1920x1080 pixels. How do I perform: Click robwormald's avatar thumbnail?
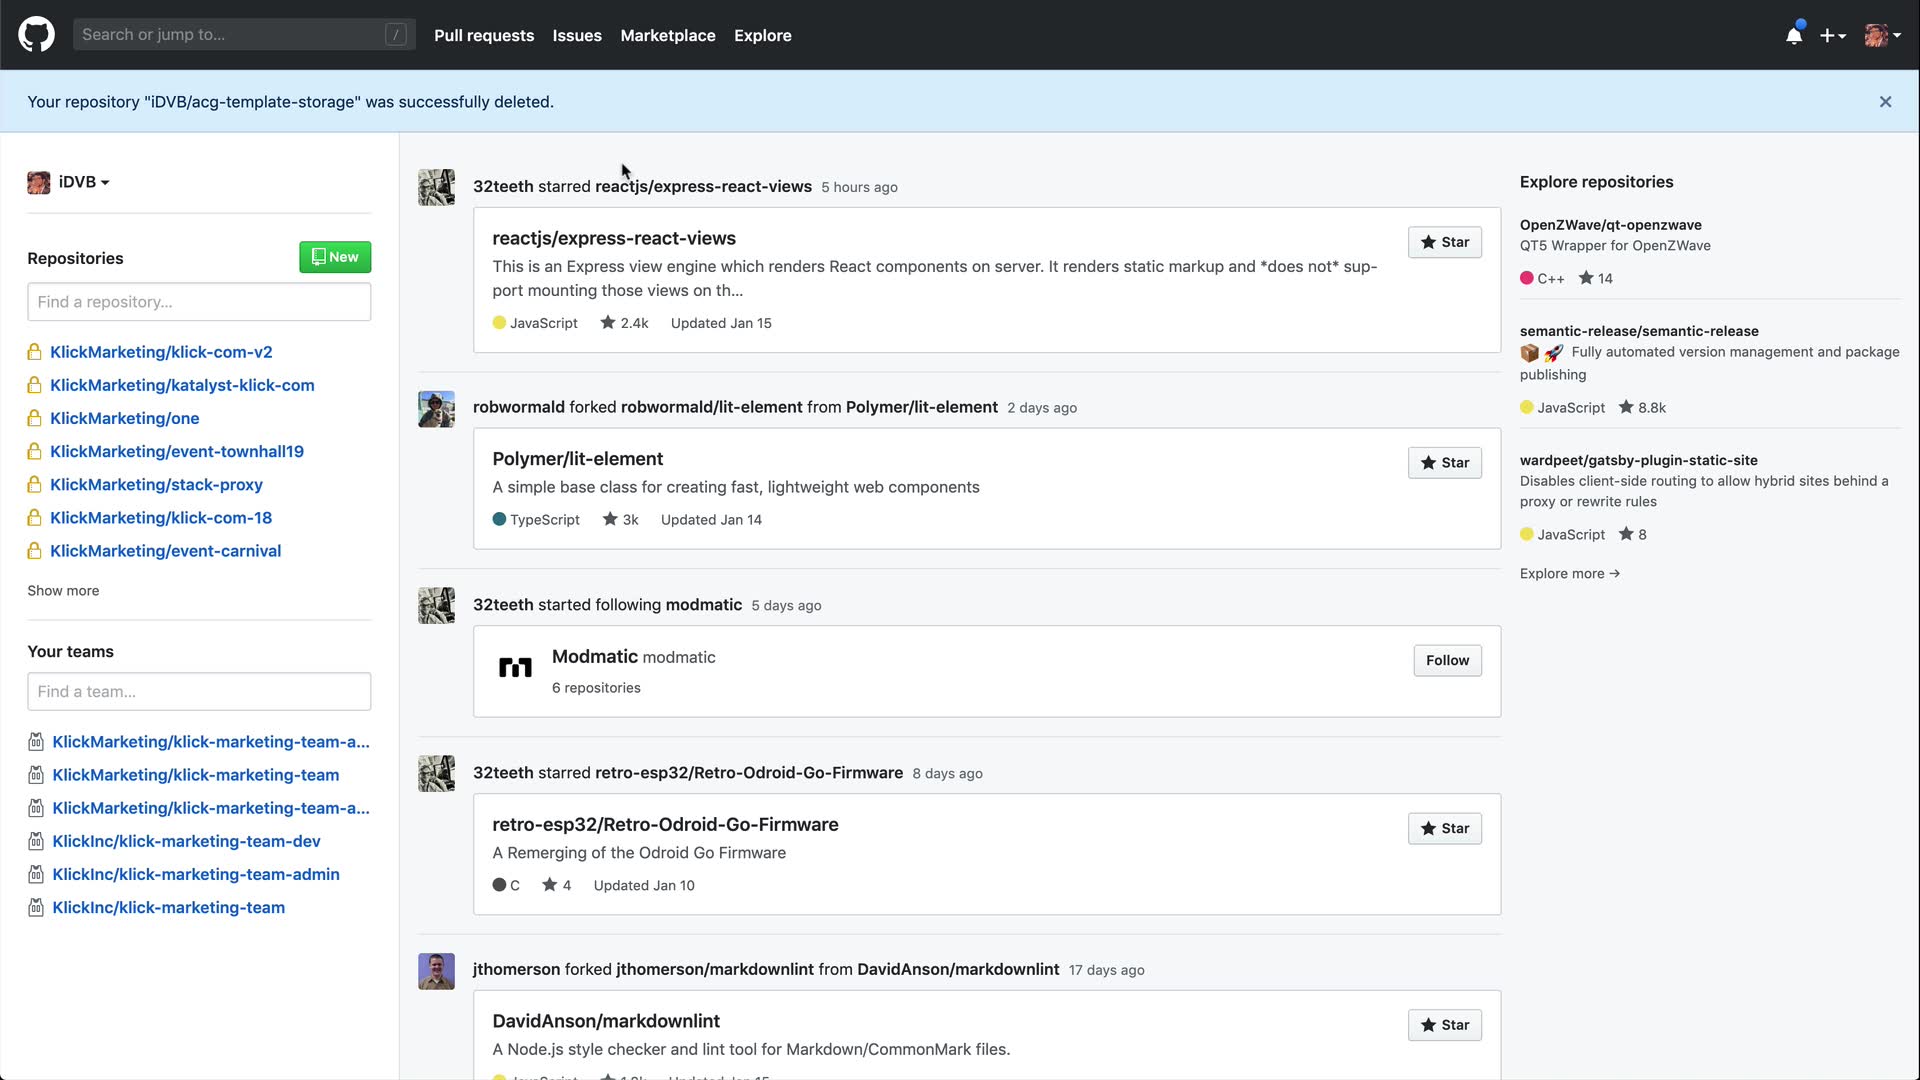[x=436, y=408]
